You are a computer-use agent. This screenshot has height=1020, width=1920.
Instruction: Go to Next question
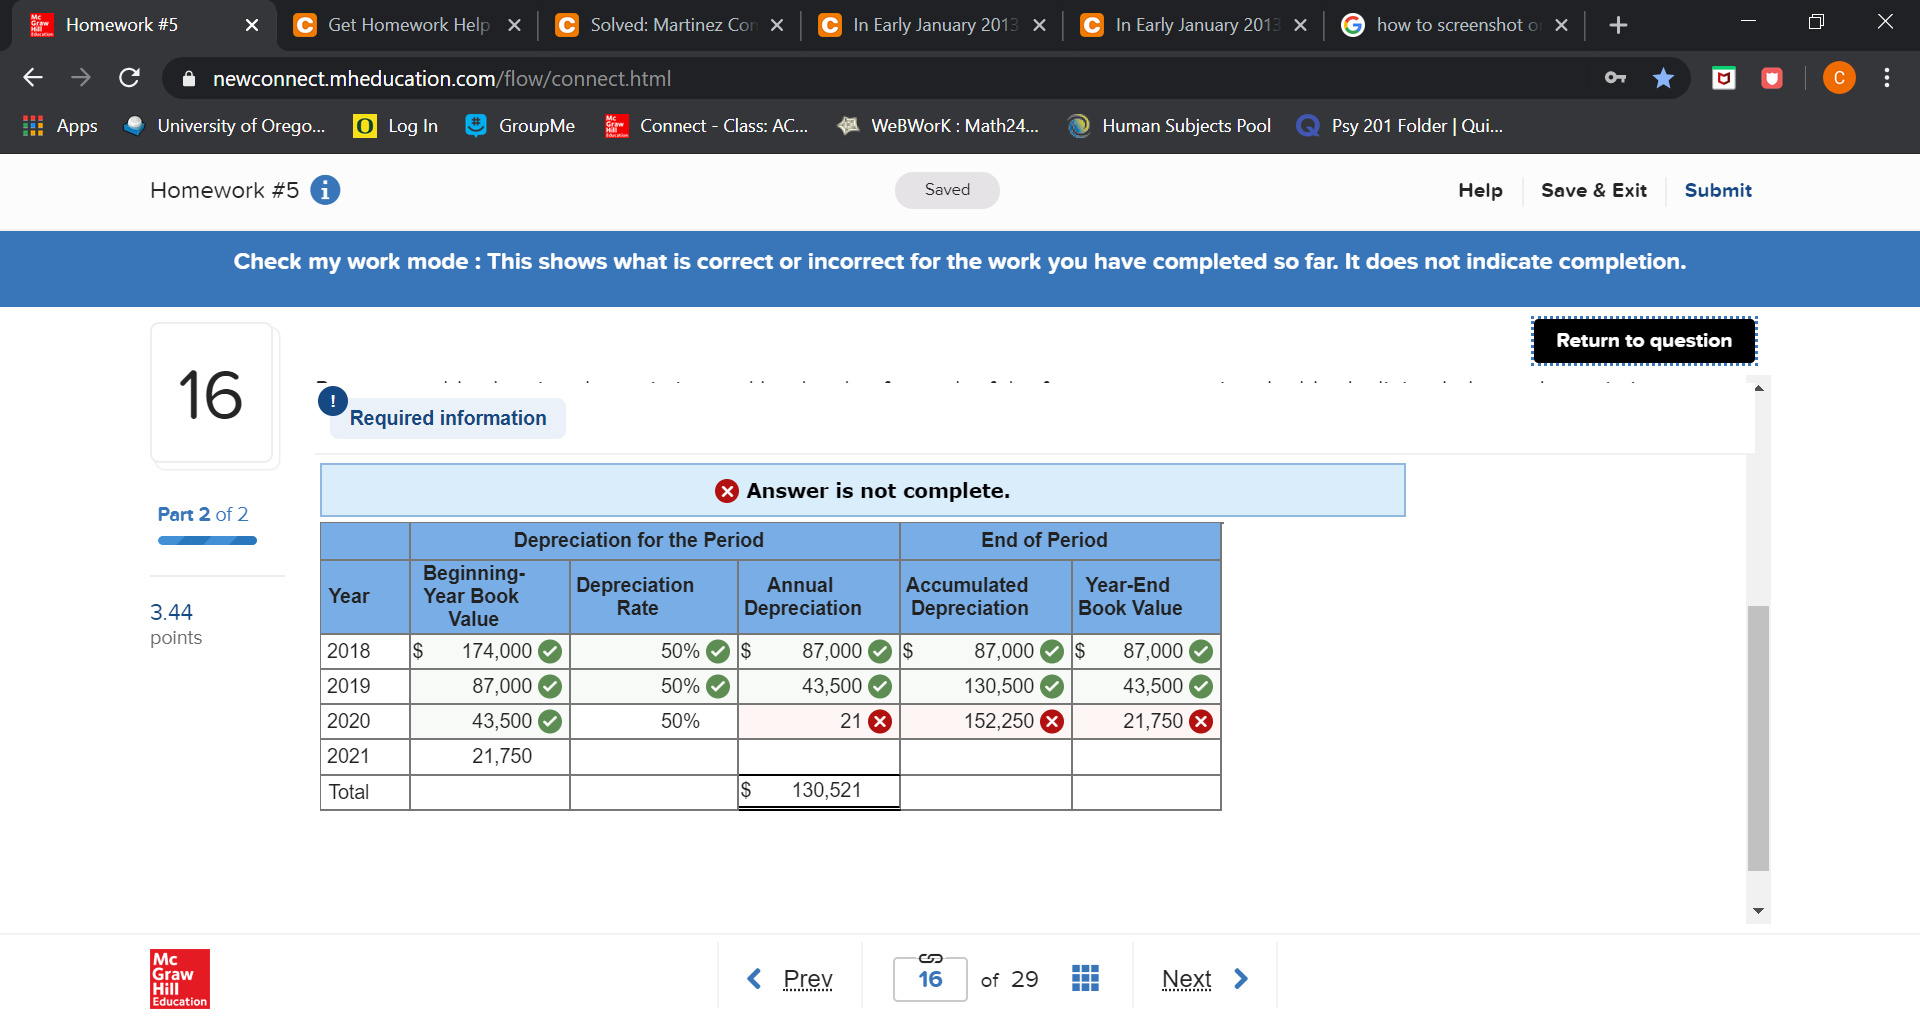tap(1205, 979)
